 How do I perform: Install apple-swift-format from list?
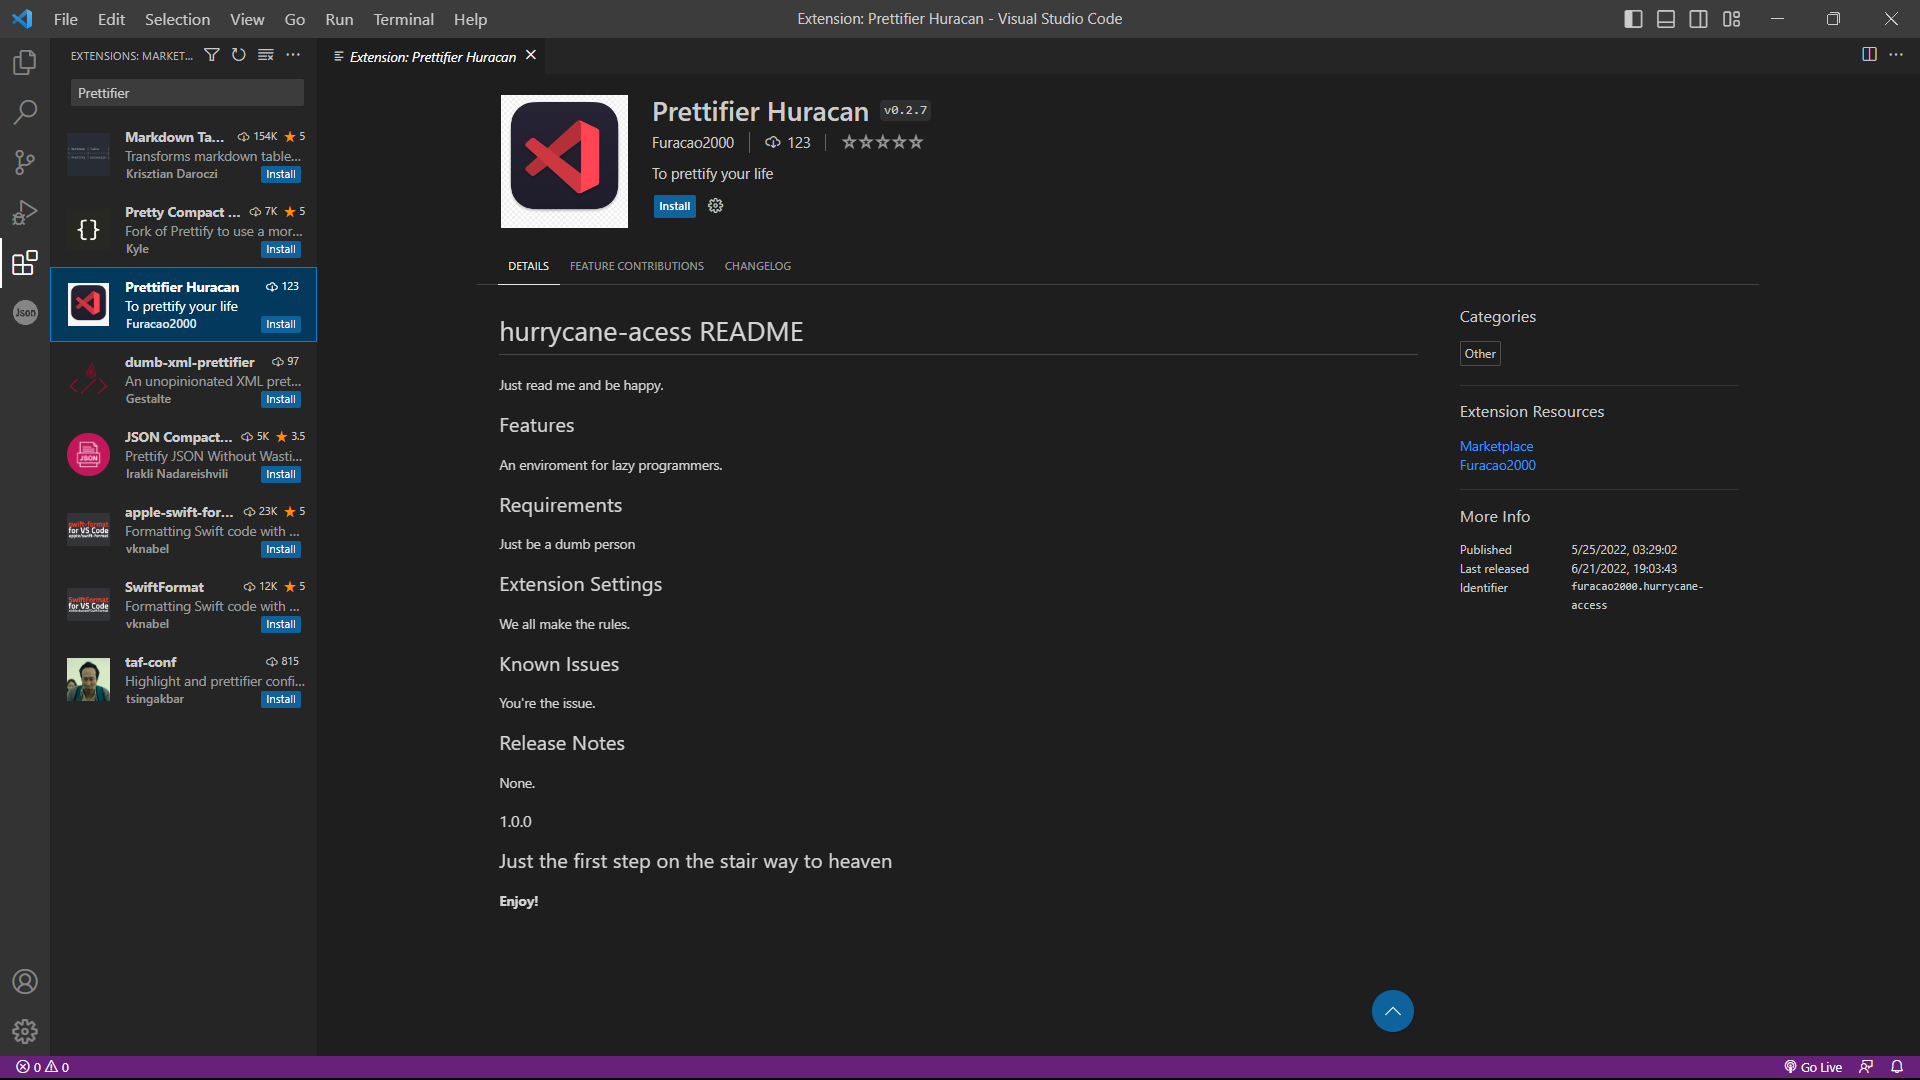tap(281, 549)
